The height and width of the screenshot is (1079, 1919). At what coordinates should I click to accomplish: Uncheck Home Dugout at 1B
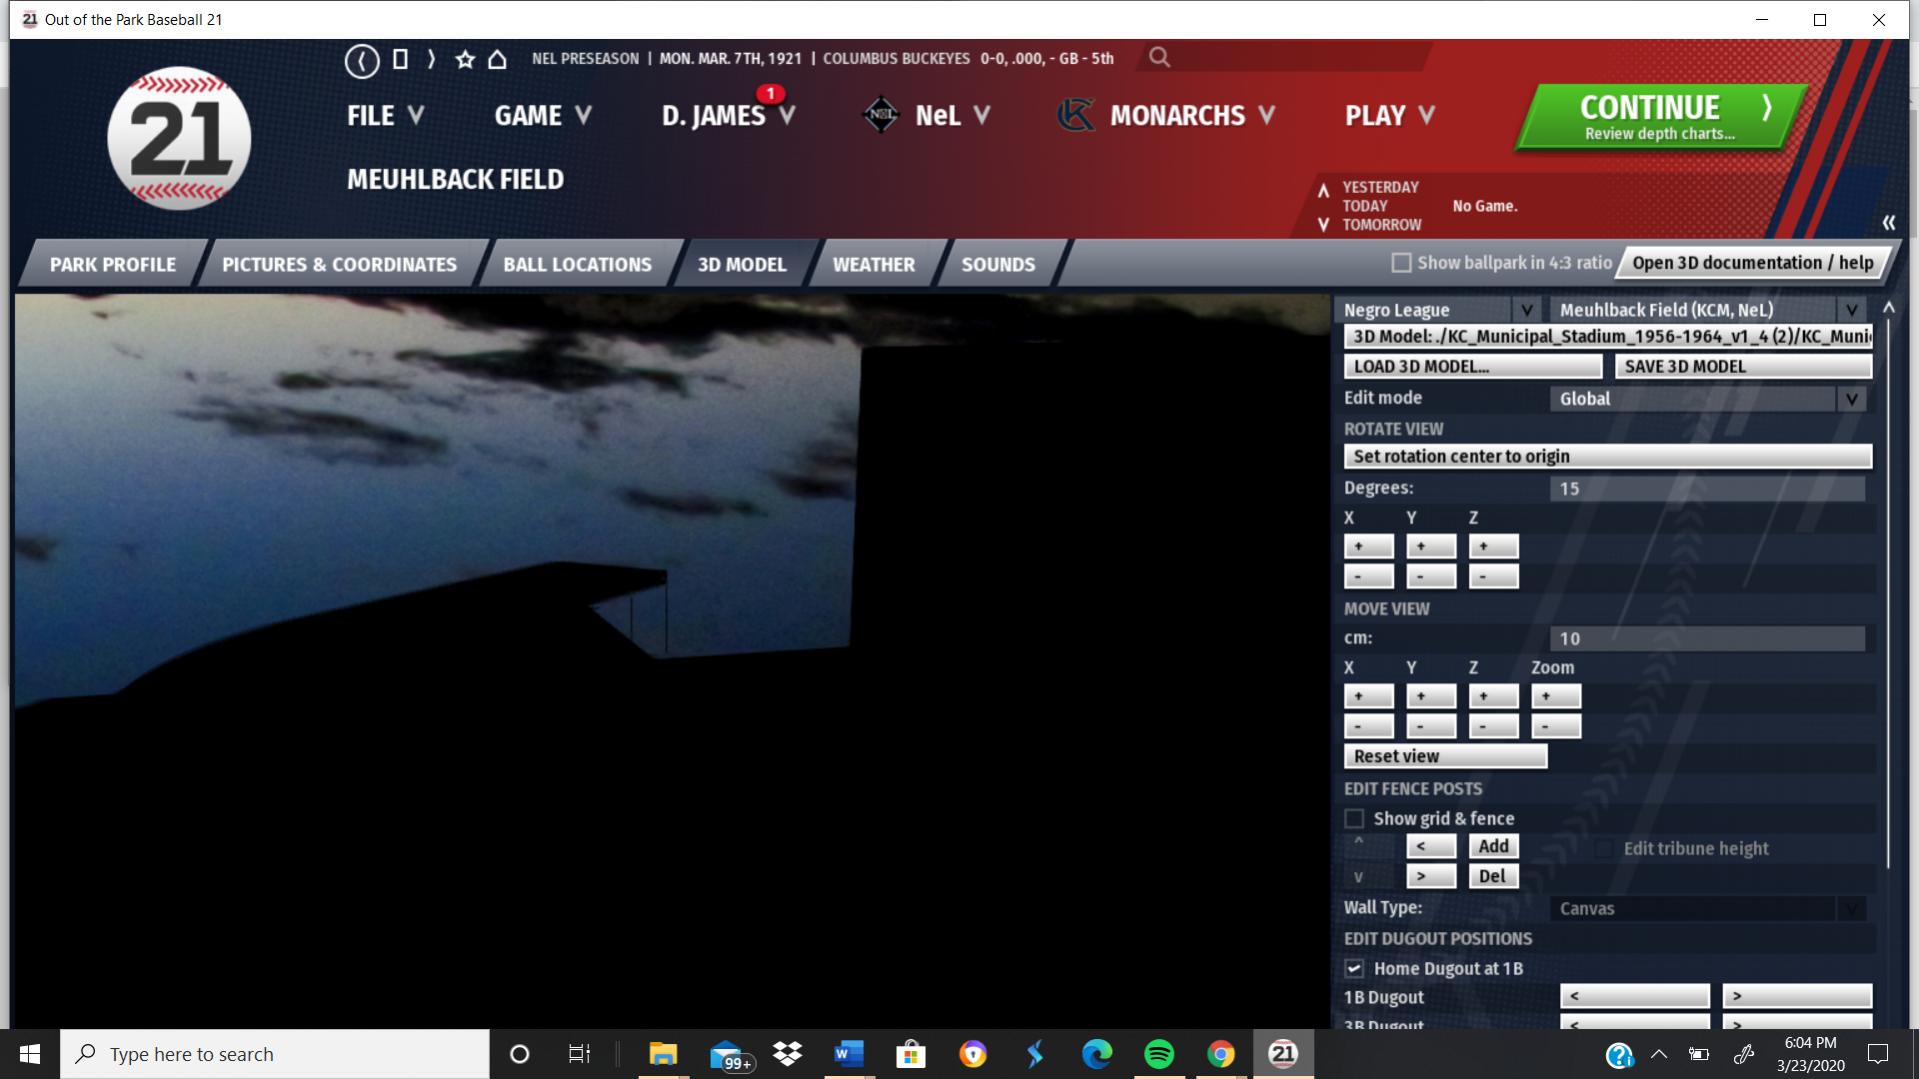(x=1355, y=969)
